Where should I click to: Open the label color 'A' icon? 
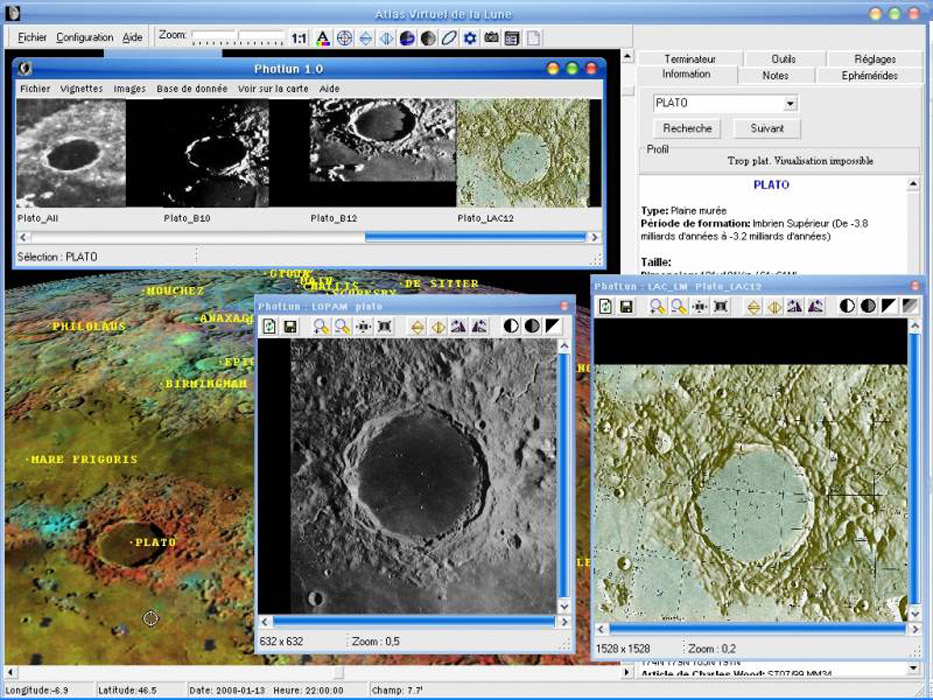click(x=323, y=38)
